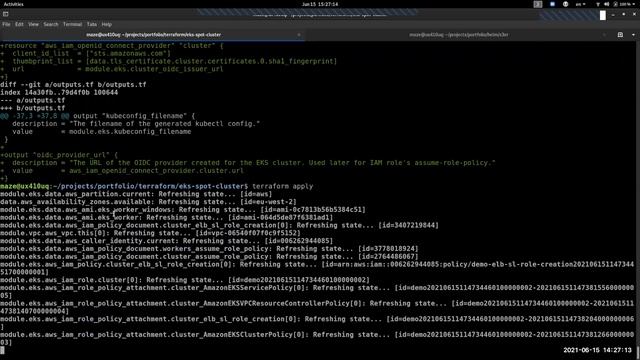Viewport: 640px width, 360px height.
Task: Click the 'cluster_AmazonEKSClusterPolicy[0]' line
Action: (x=317, y=338)
